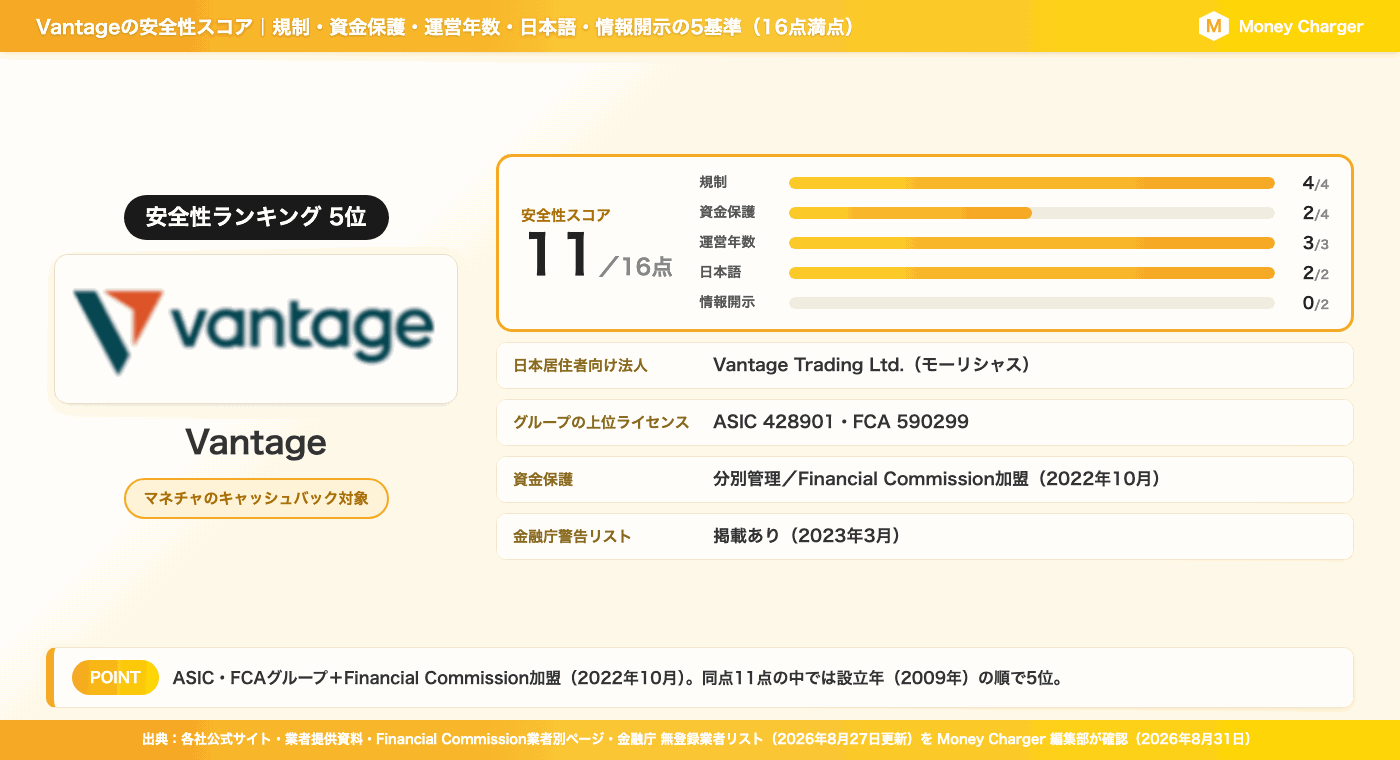Click the Vantage name below the logo
The height and width of the screenshot is (760, 1400).
click(x=256, y=442)
